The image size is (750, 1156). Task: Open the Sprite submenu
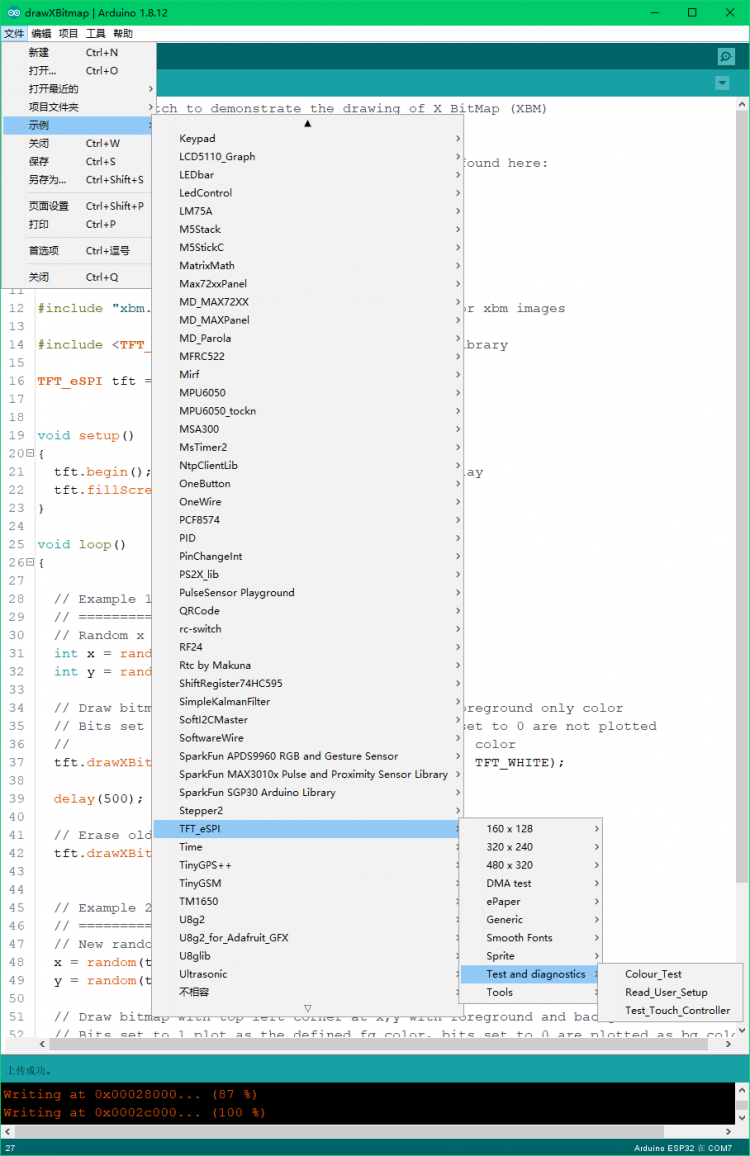(531, 955)
